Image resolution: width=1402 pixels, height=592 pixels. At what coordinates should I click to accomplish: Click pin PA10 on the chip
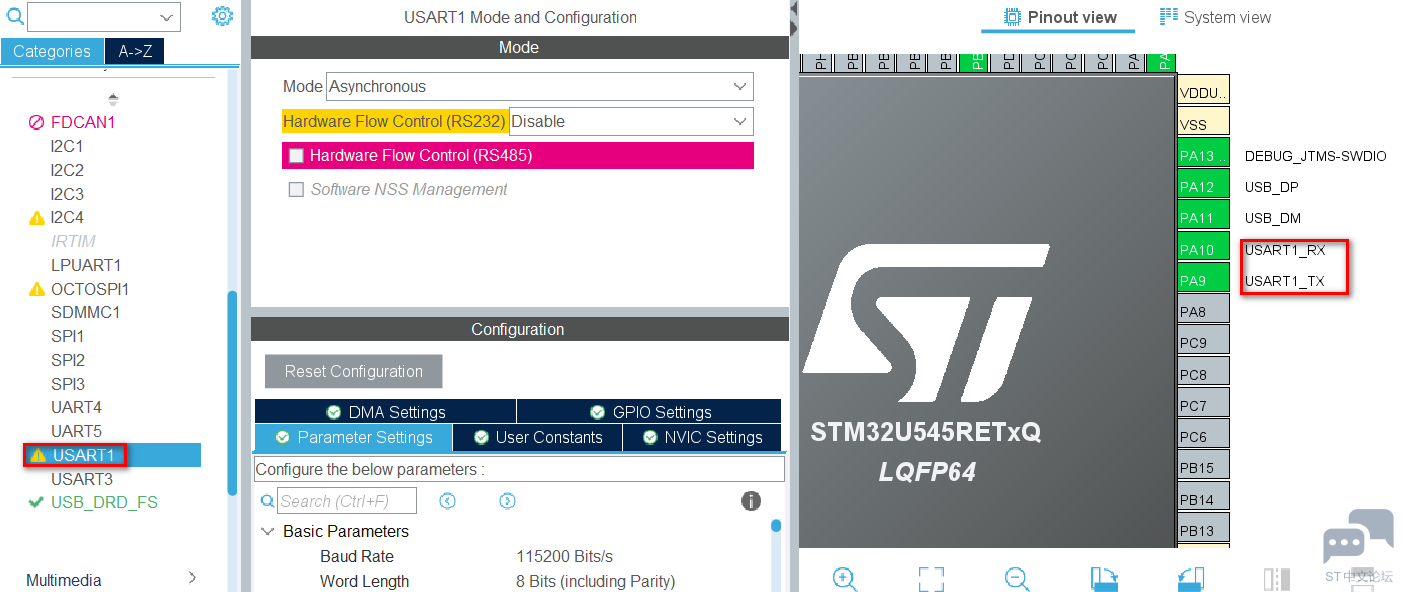(x=1203, y=249)
